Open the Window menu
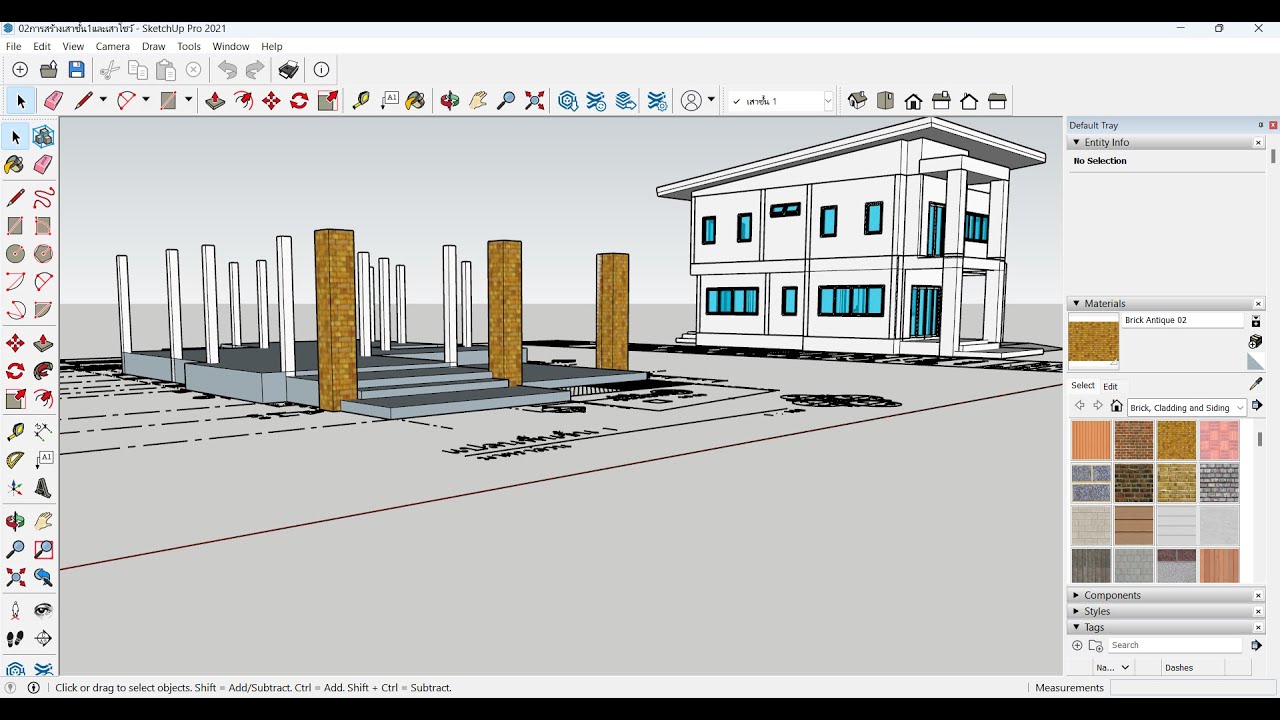The image size is (1280, 720). (230, 47)
